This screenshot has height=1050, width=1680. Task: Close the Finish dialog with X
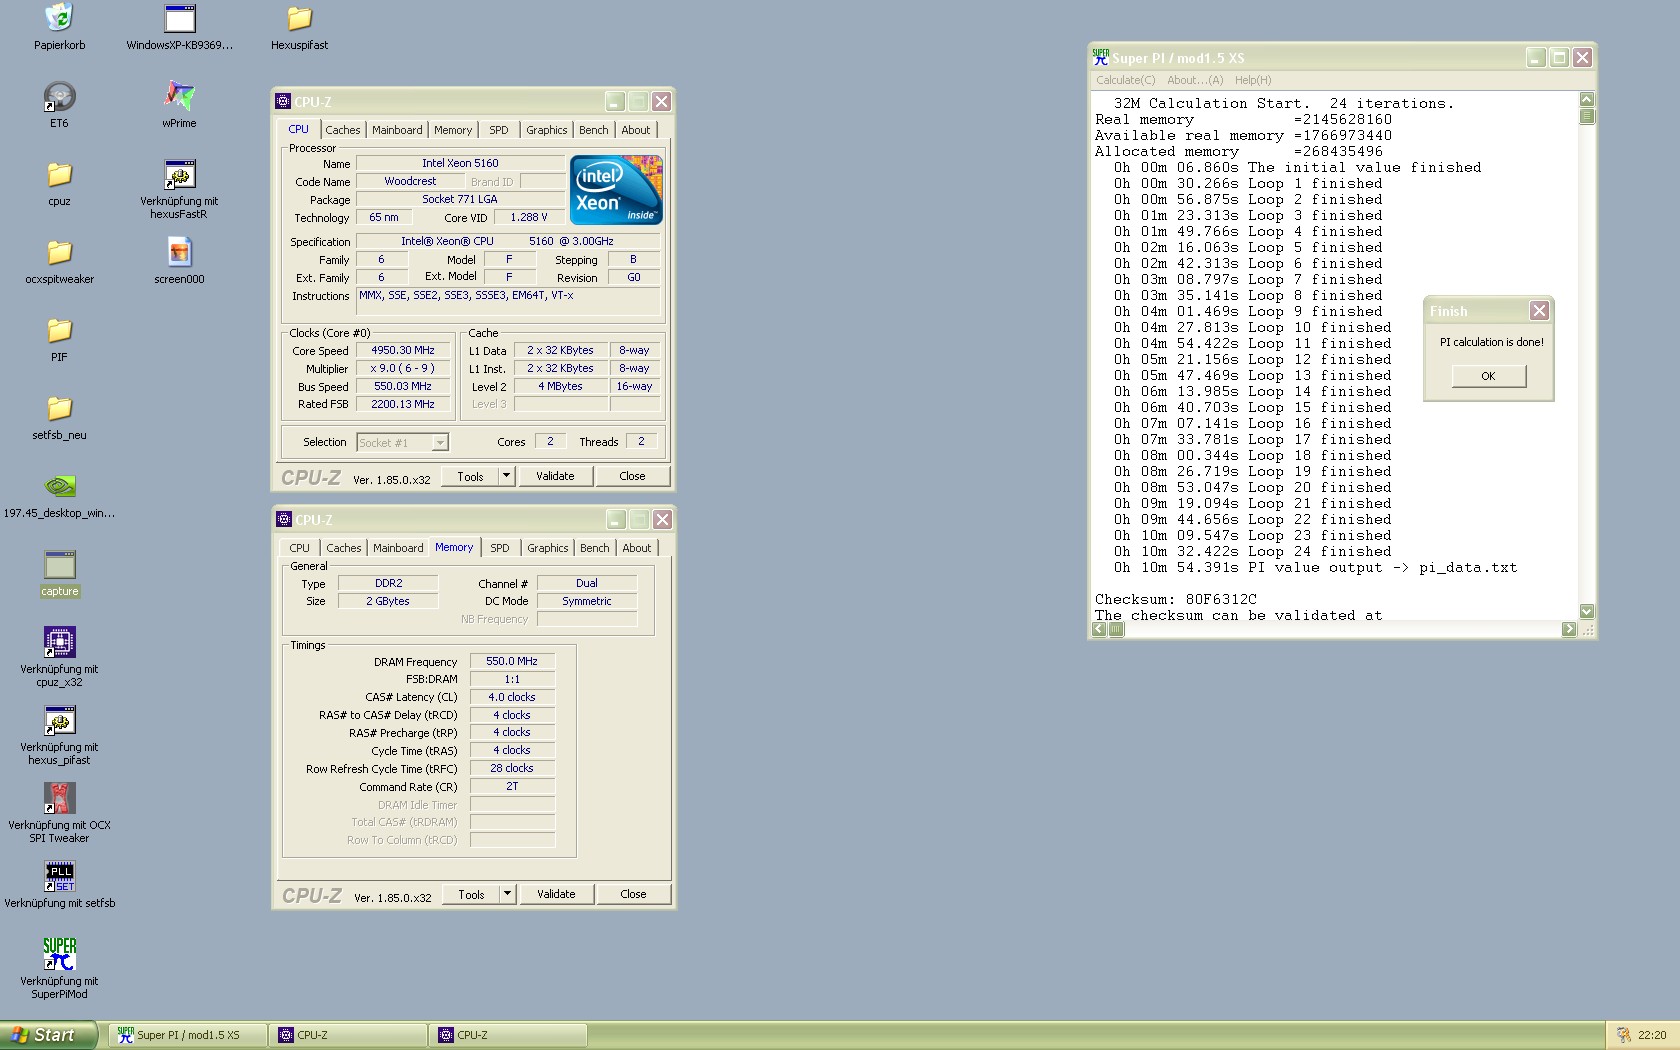pos(1540,311)
